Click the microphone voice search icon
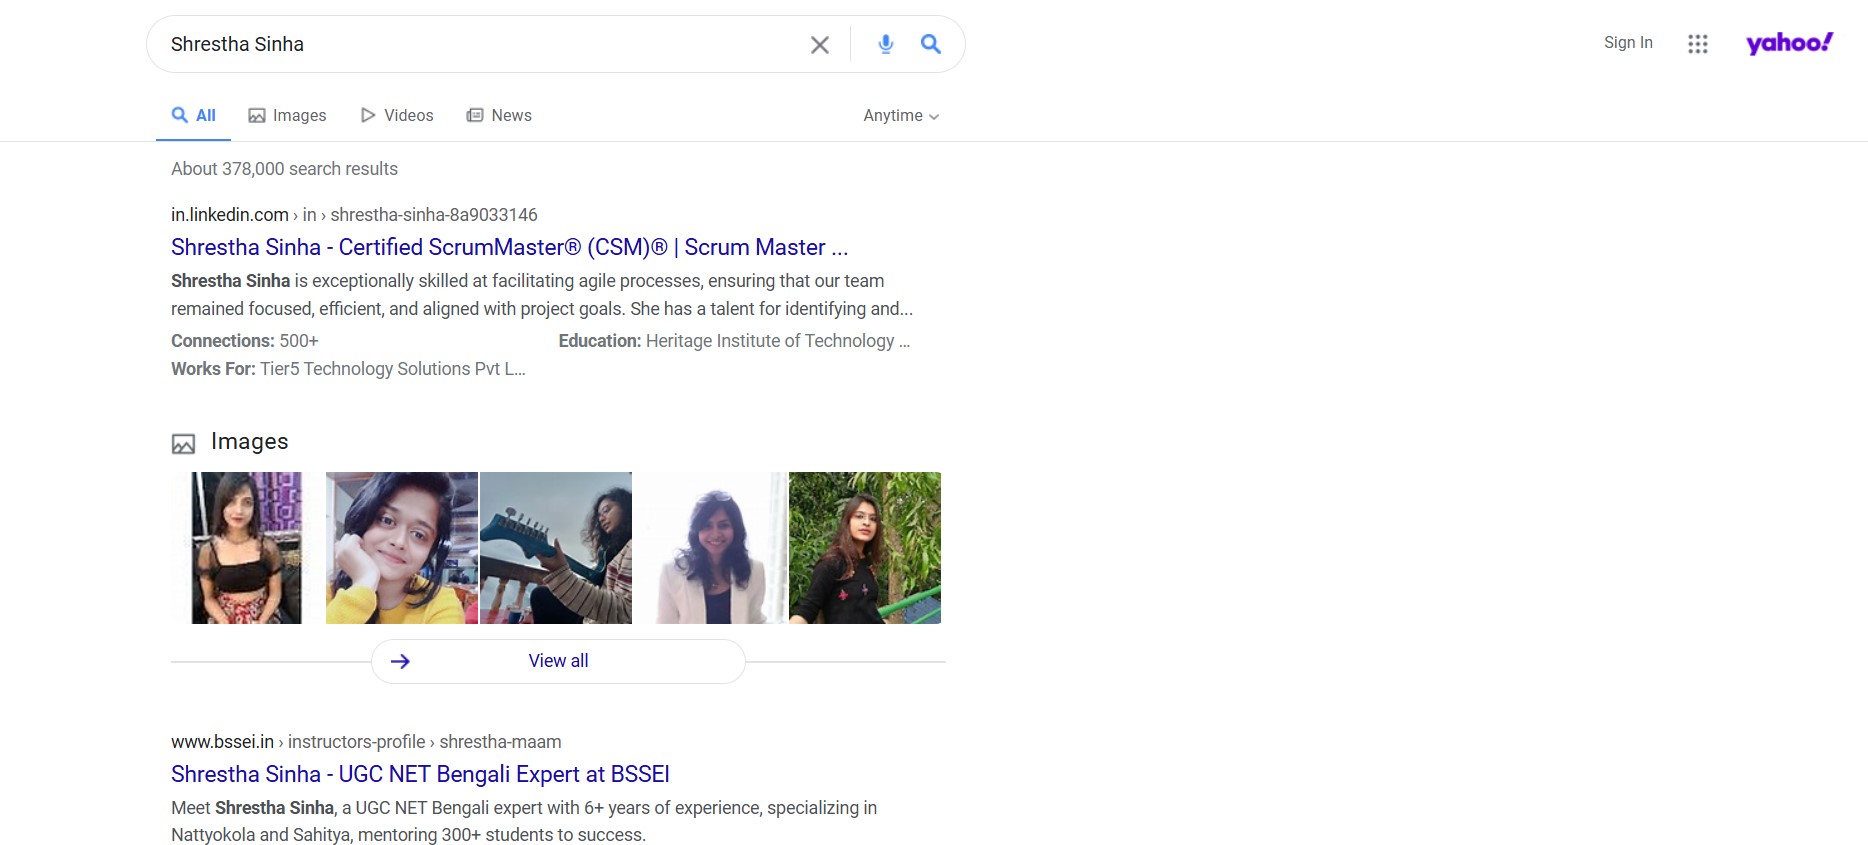The height and width of the screenshot is (845, 1868). (x=885, y=44)
